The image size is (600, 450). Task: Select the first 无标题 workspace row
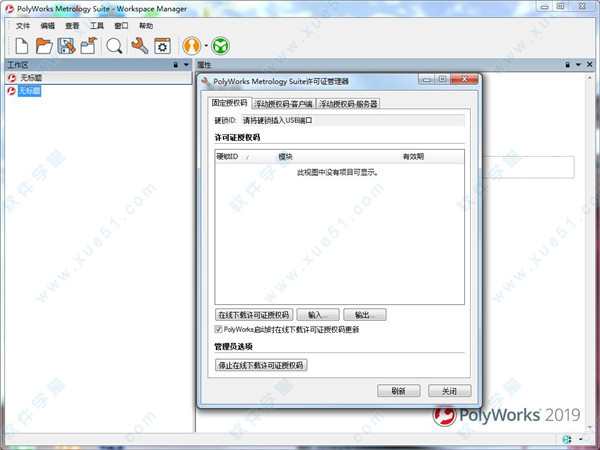99,78
